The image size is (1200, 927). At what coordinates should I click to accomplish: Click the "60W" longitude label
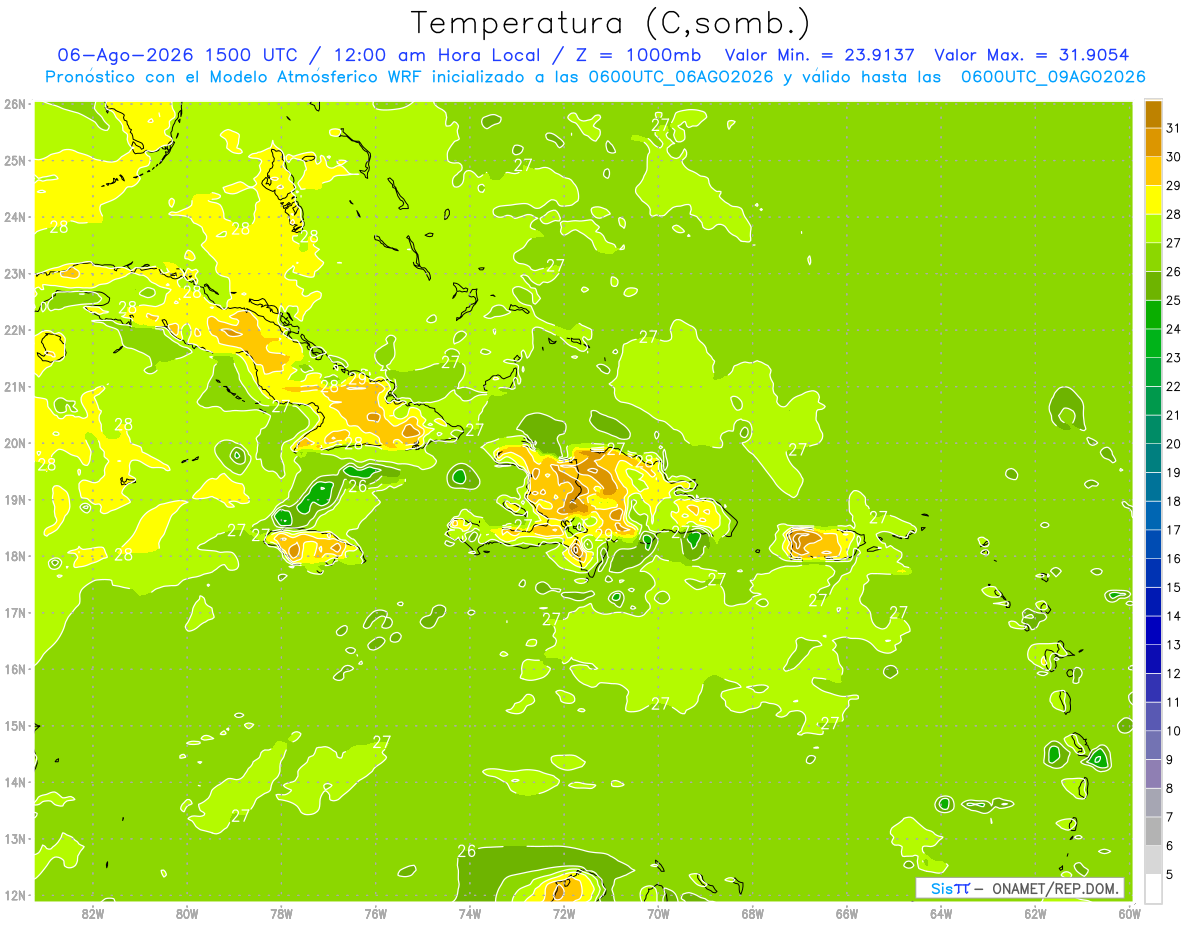(x=1129, y=913)
